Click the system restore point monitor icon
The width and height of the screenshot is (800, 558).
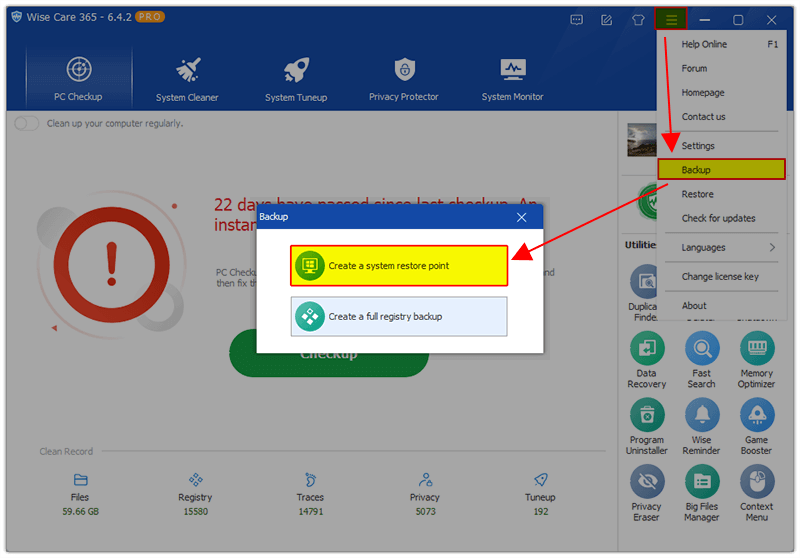pos(310,266)
